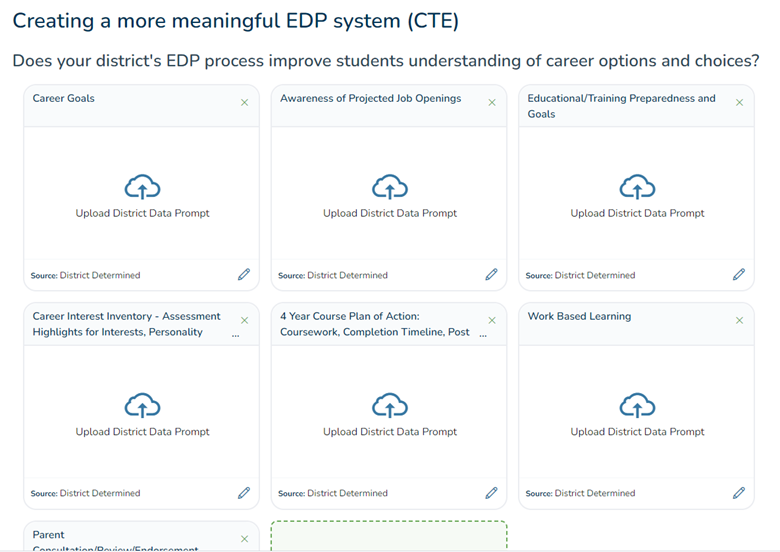The image size is (780, 552).
Task: Click upload cloud in 4 Year Course Plan card
Action: [x=390, y=405]
